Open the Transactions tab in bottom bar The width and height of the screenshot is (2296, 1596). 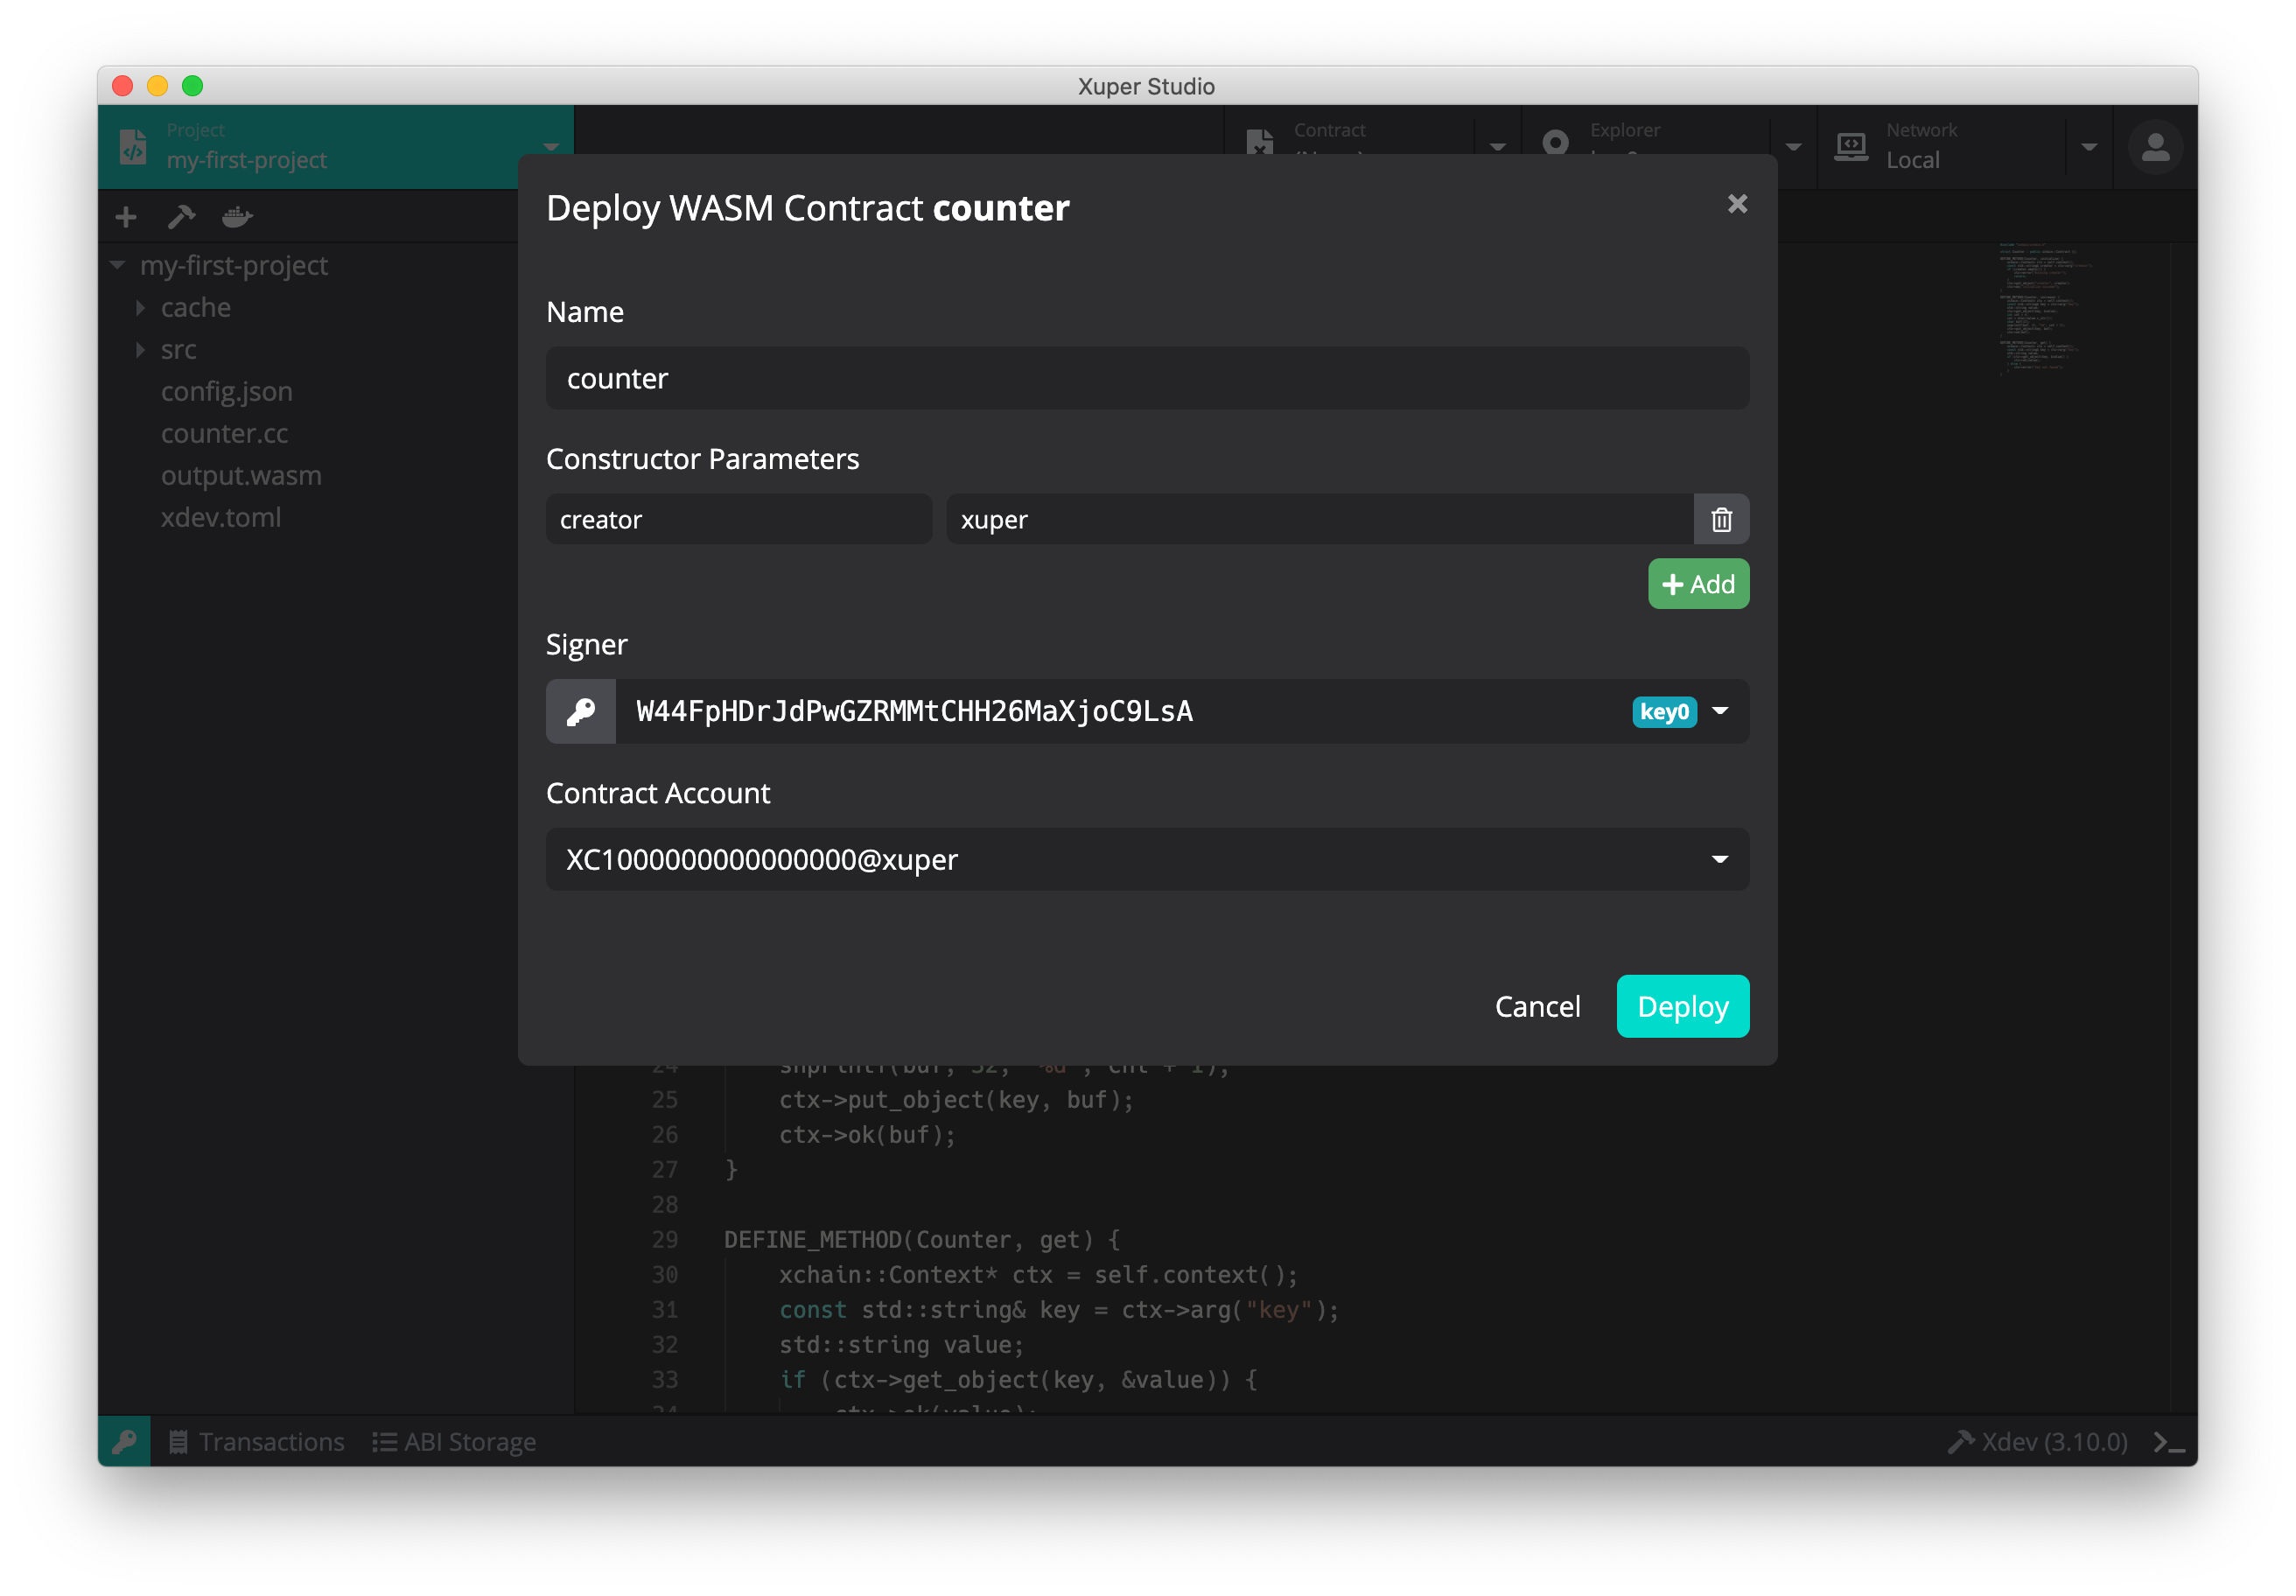click(257, 1441)
